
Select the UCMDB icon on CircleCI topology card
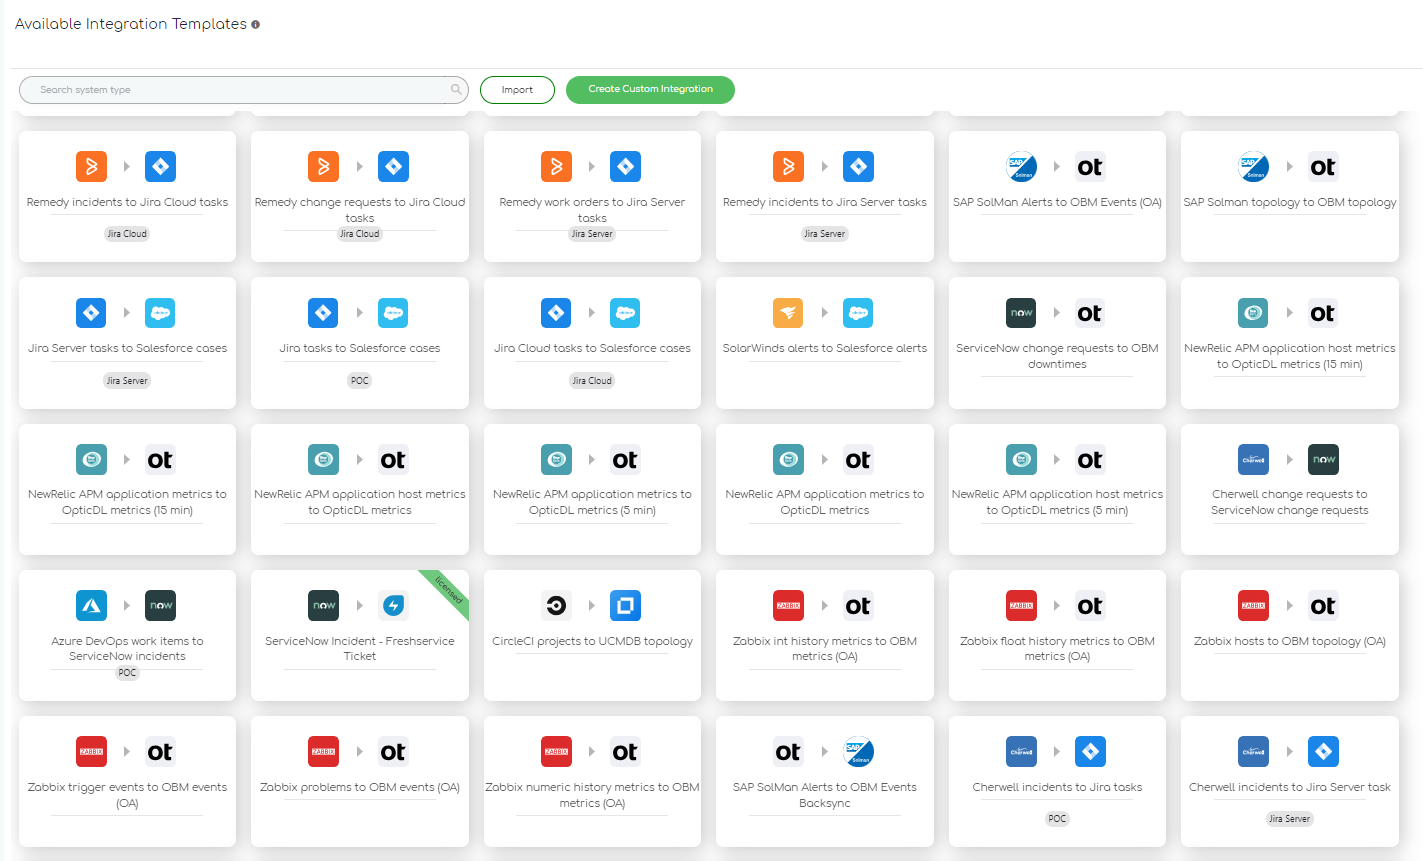tap(625, 605)
